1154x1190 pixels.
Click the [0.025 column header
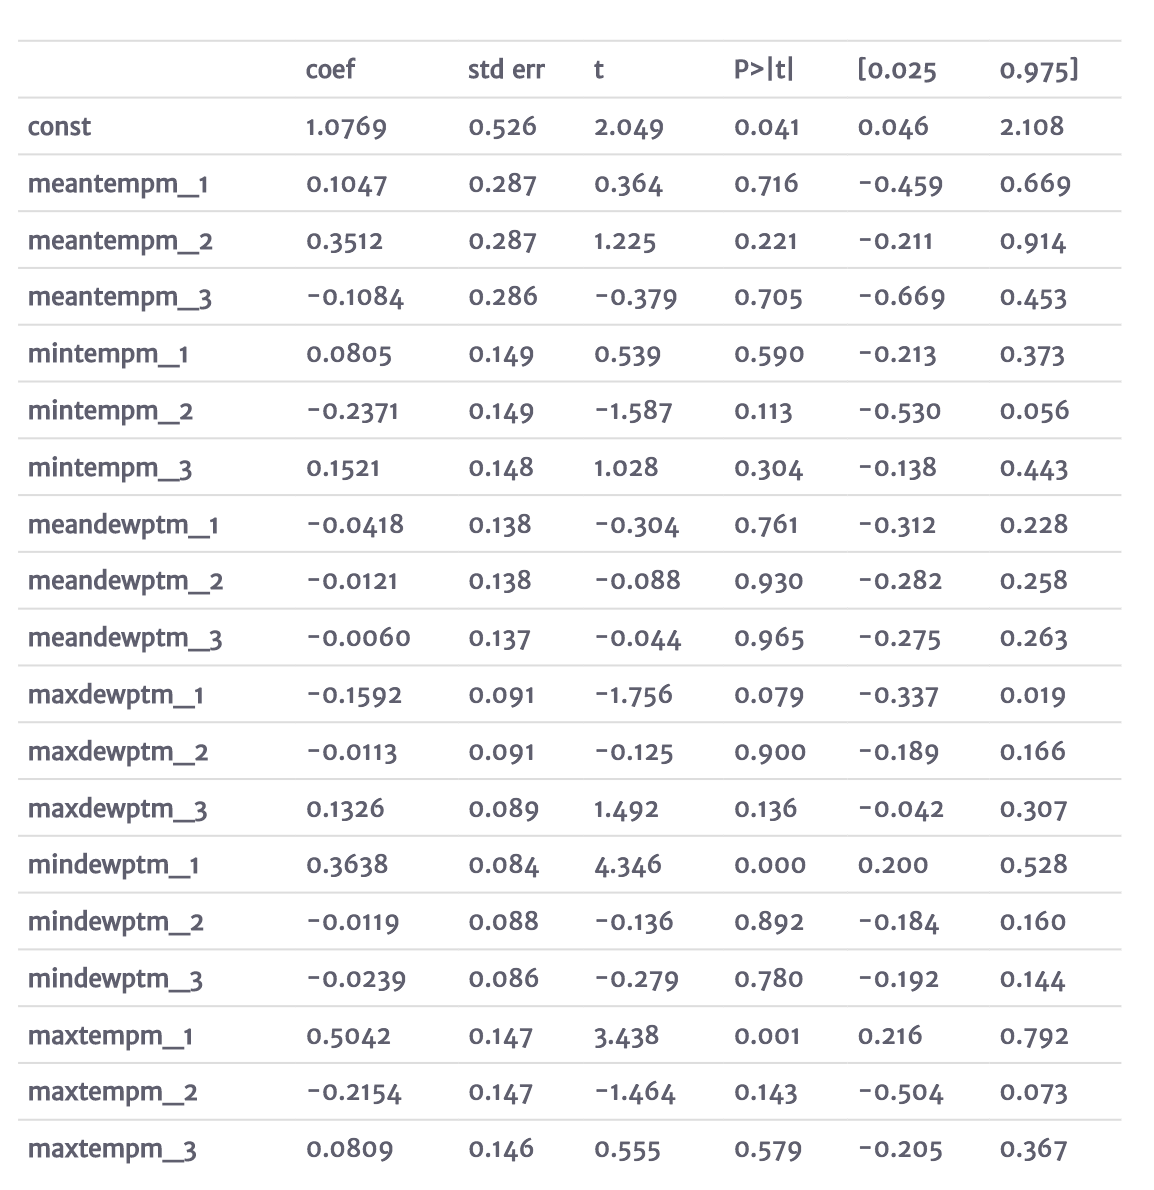(897, 70)
